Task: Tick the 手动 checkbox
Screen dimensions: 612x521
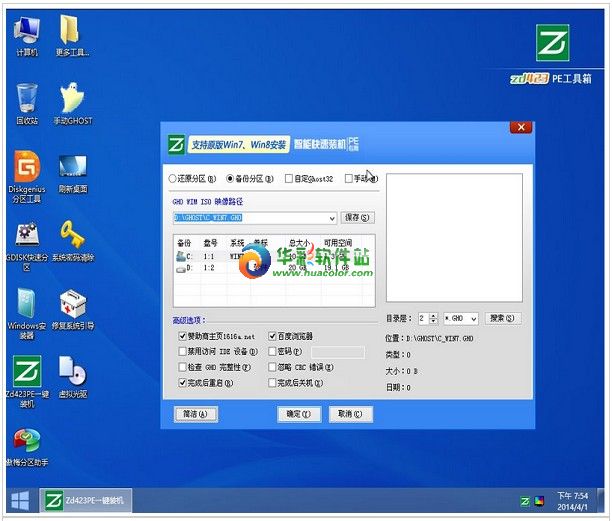Action: (349, 179)
